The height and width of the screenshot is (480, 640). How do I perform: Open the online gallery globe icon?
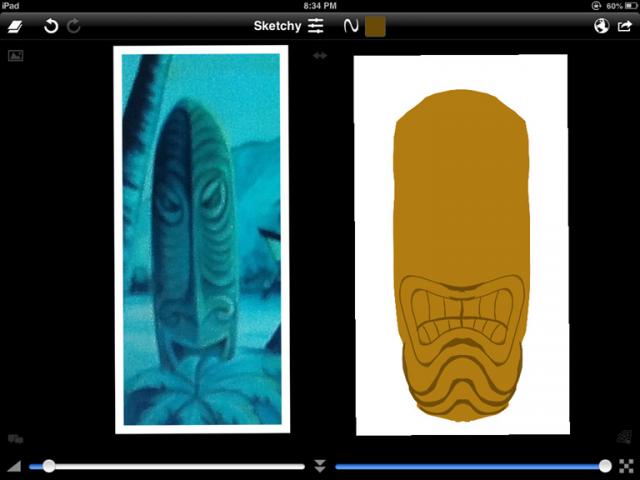(x=601, y=26)
